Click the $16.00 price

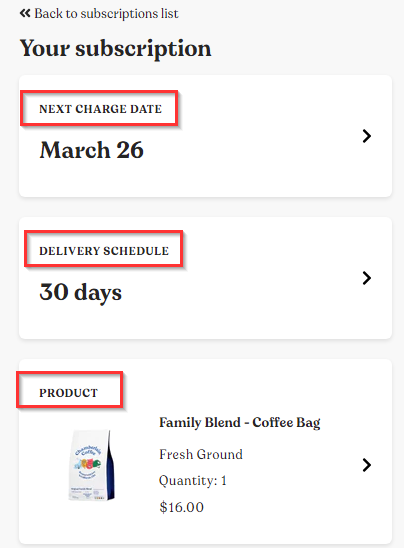coord(181,507)
